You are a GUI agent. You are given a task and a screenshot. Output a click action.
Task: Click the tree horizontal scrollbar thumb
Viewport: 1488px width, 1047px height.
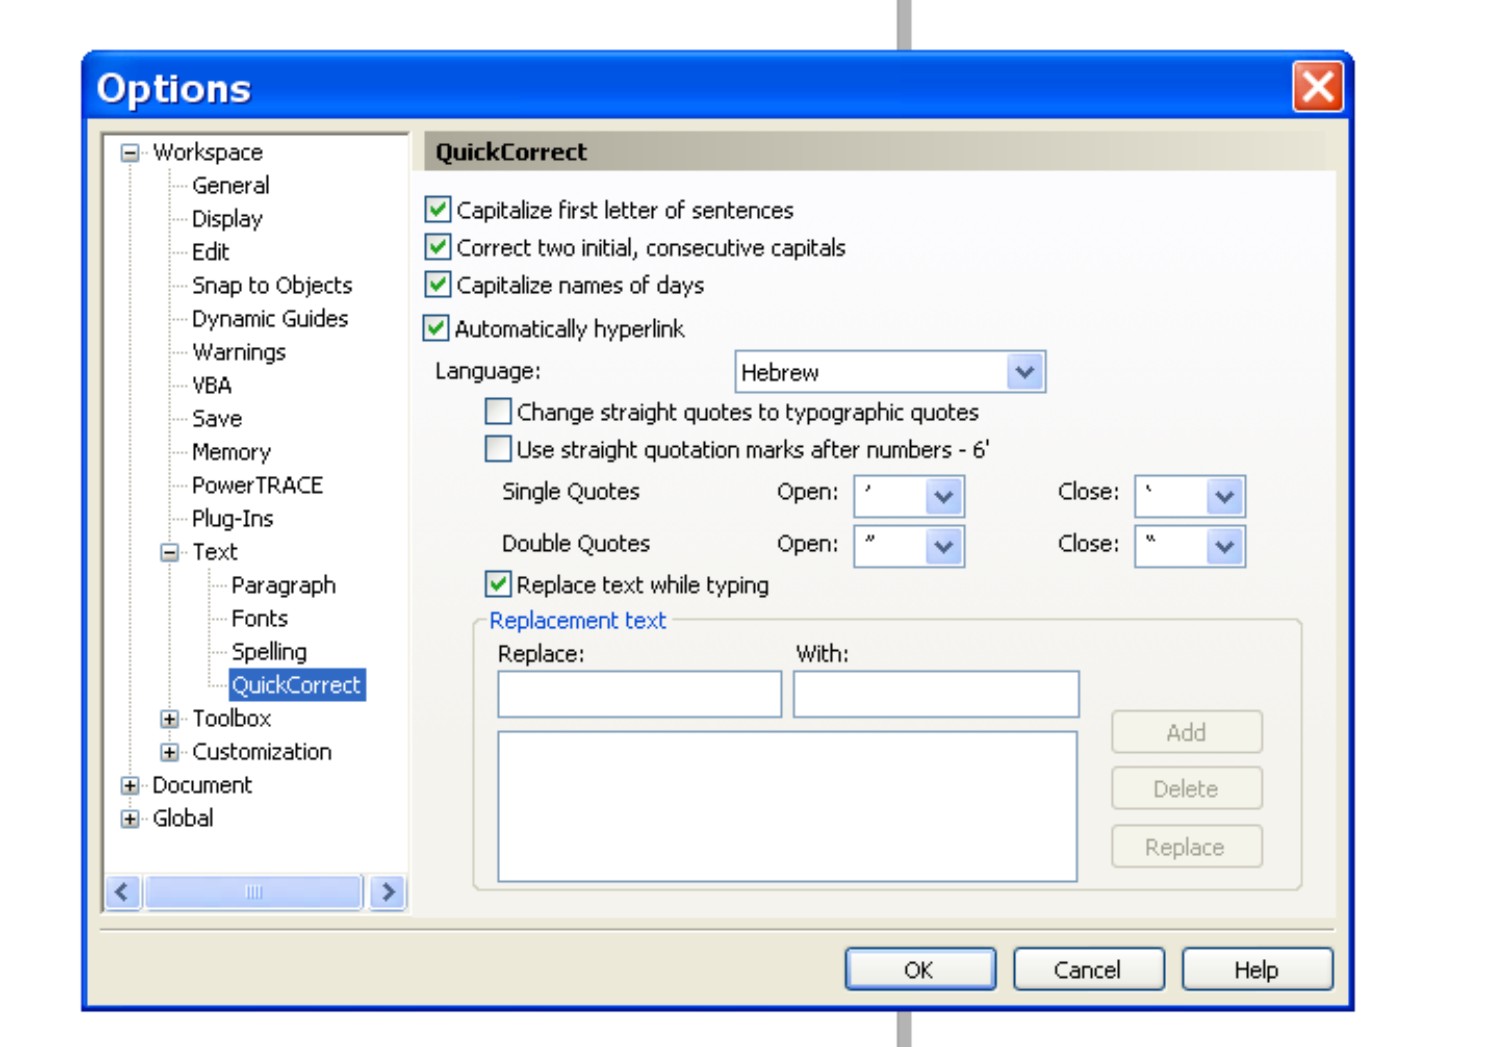(x=253, y=892)
